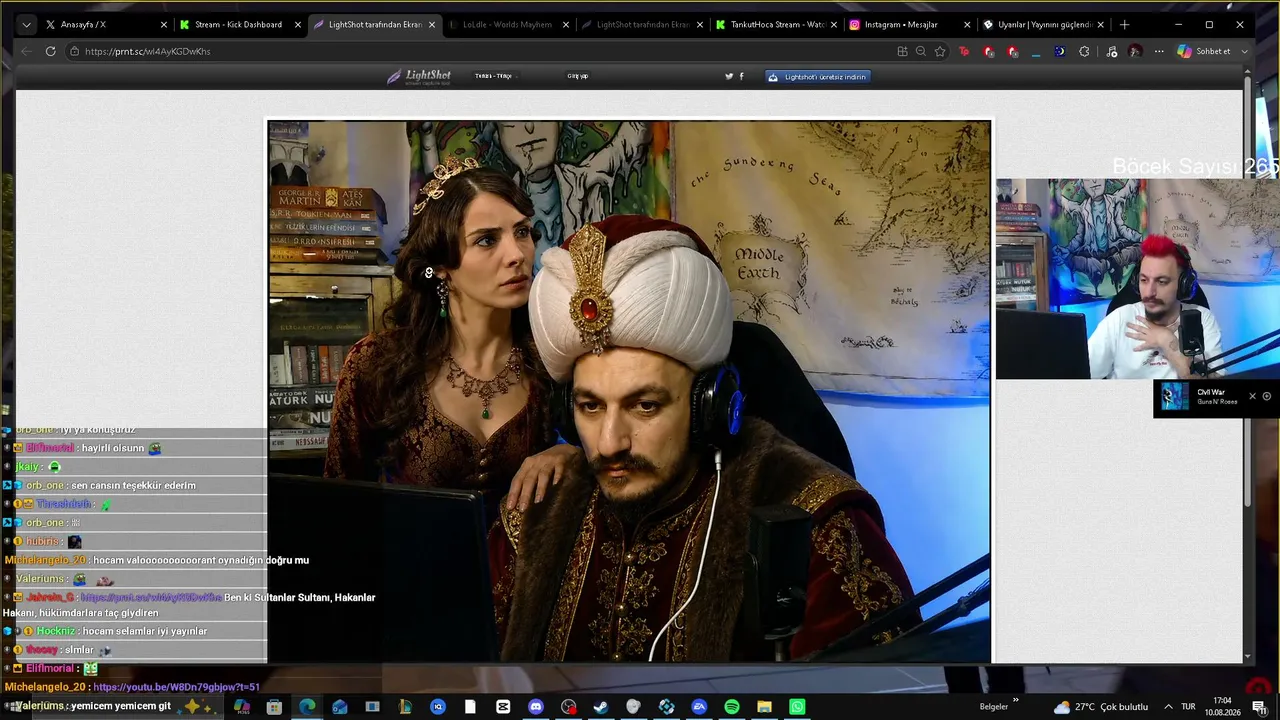Open the browser tab search dropdown
Screen dimensions: 1280x720
[27, 25]
